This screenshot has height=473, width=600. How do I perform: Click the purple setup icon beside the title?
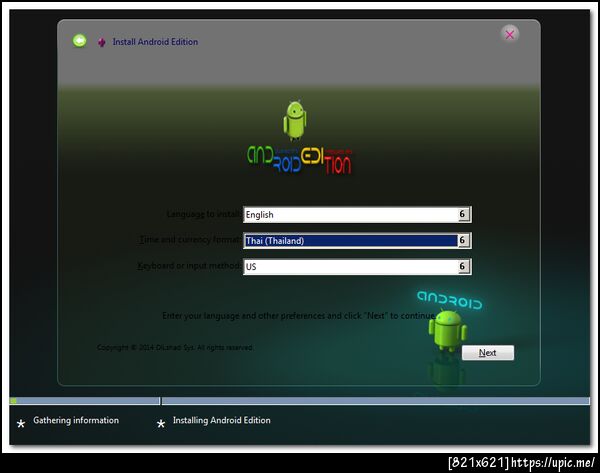coord(101,42)
